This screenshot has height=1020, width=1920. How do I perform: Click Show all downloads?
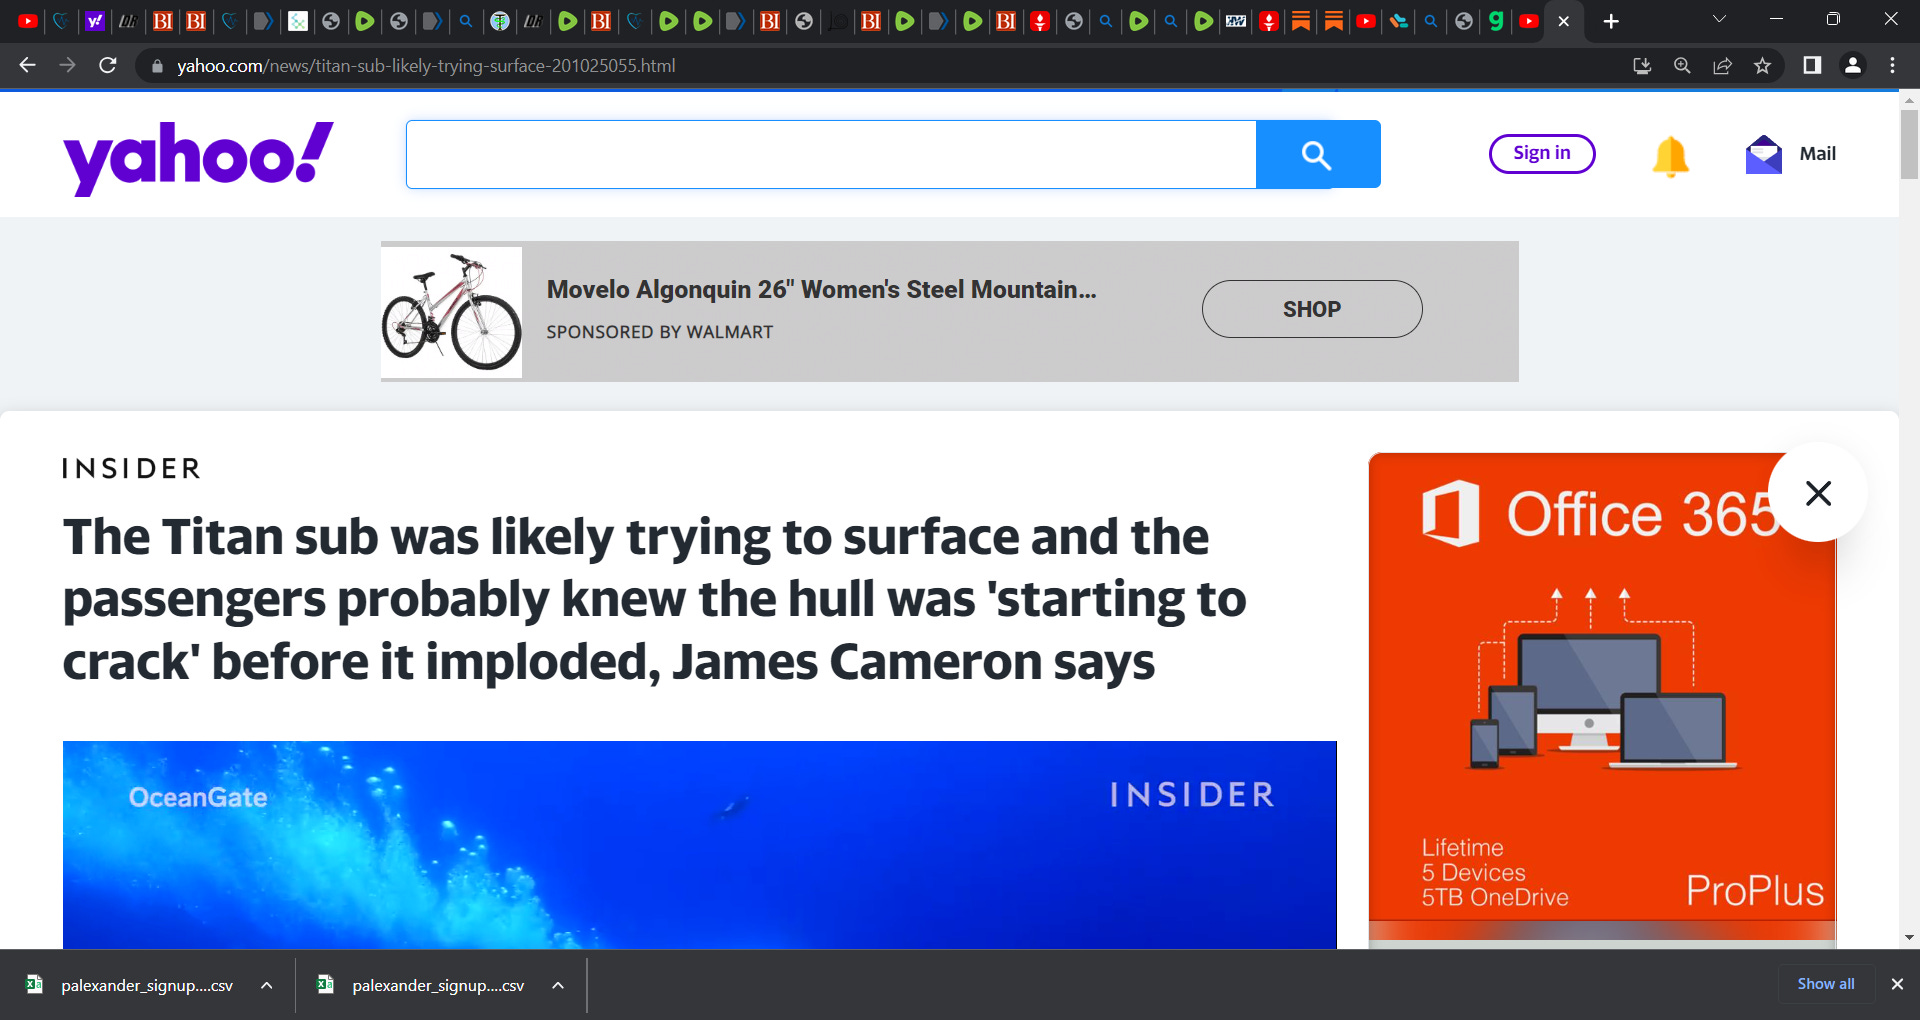click(1826, 984)
